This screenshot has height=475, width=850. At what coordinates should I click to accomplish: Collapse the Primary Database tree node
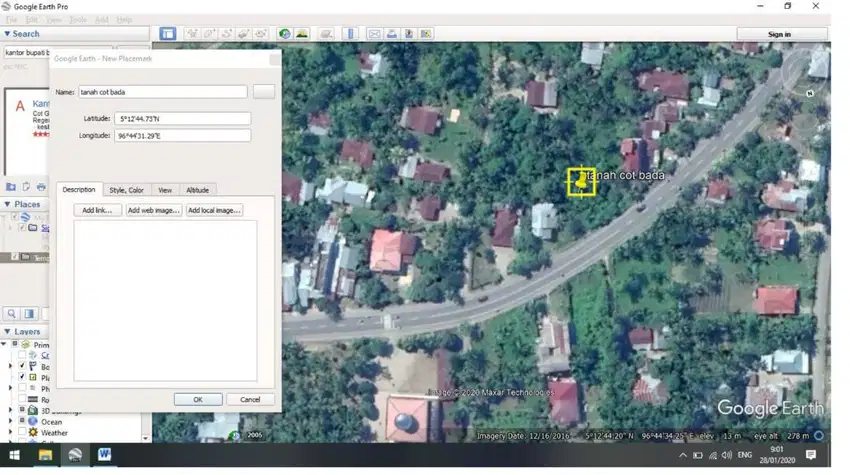point(4,344)
